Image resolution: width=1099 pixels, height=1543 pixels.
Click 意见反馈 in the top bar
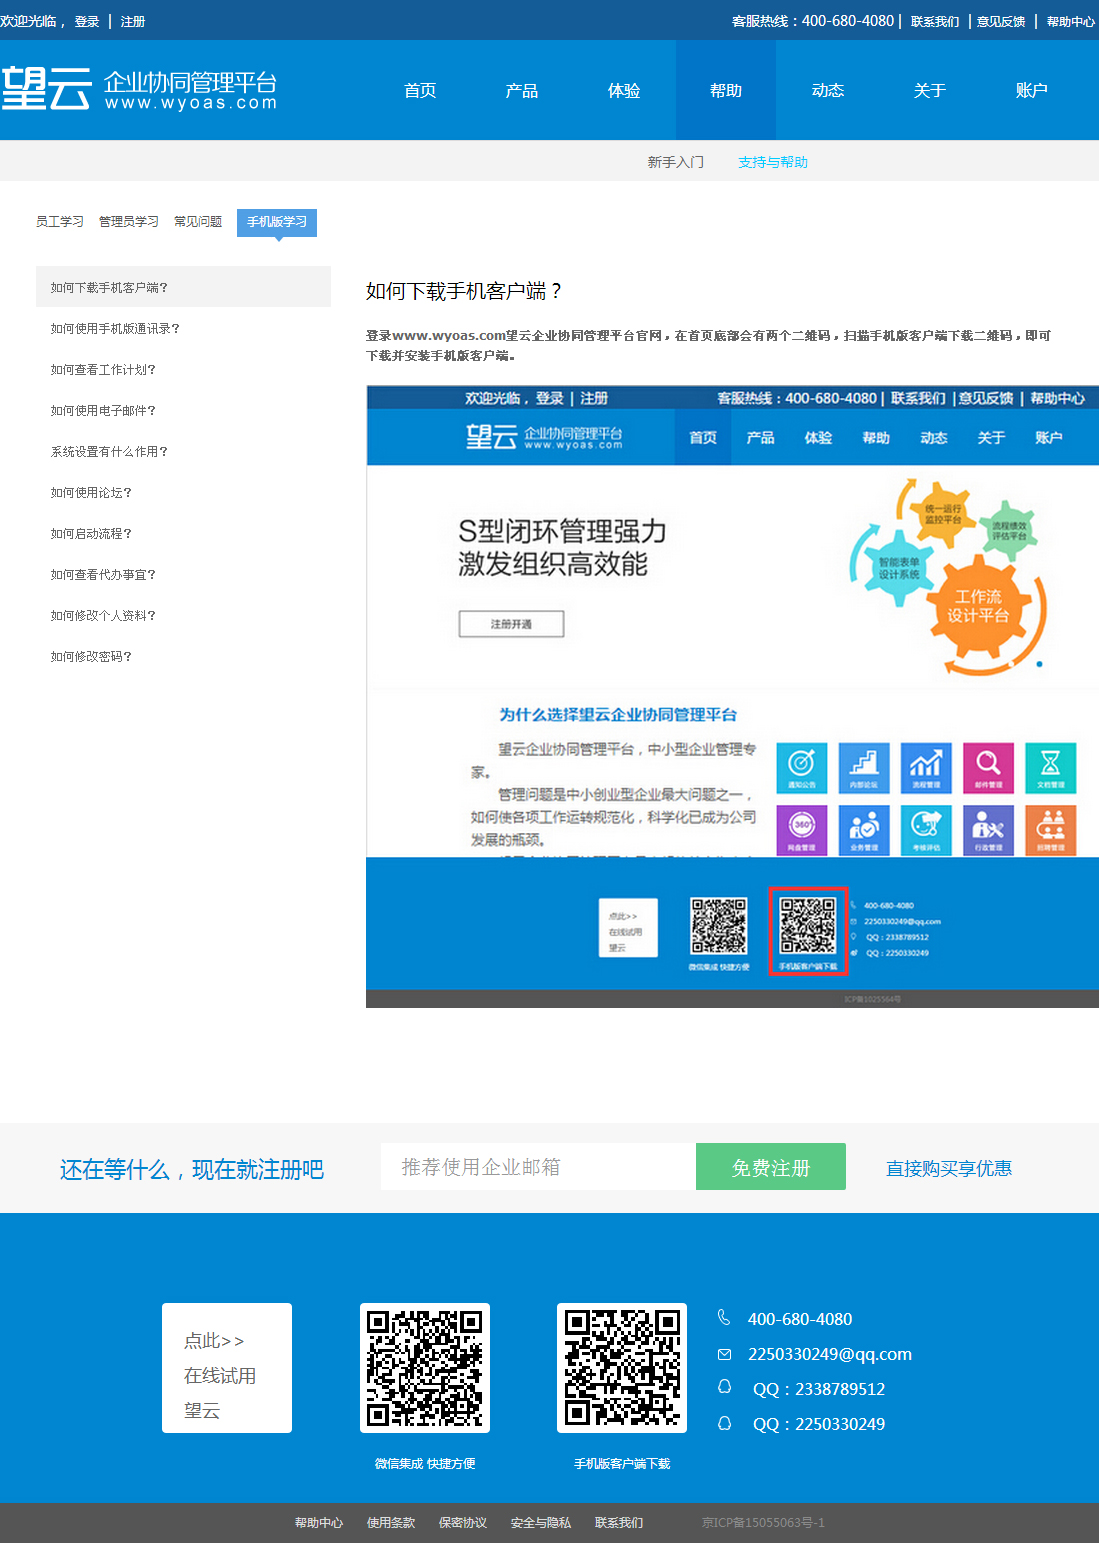[1001, 21]
